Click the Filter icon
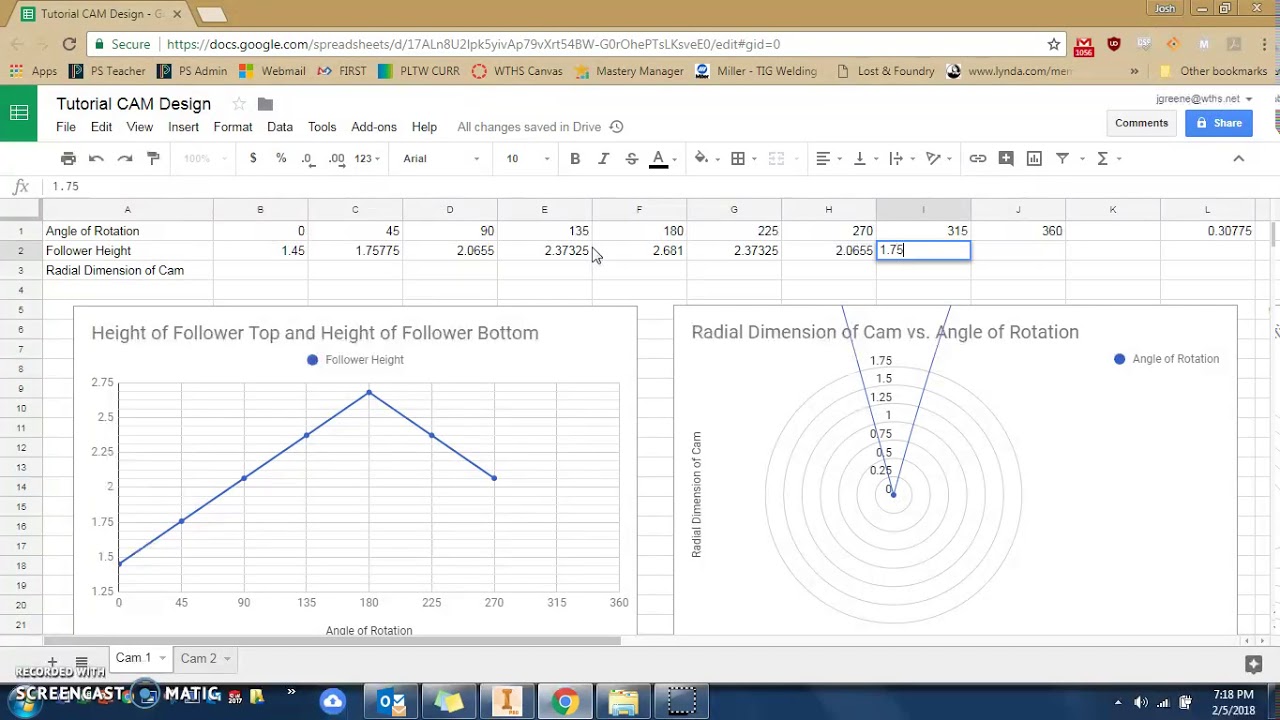 tap(1063, 158)
